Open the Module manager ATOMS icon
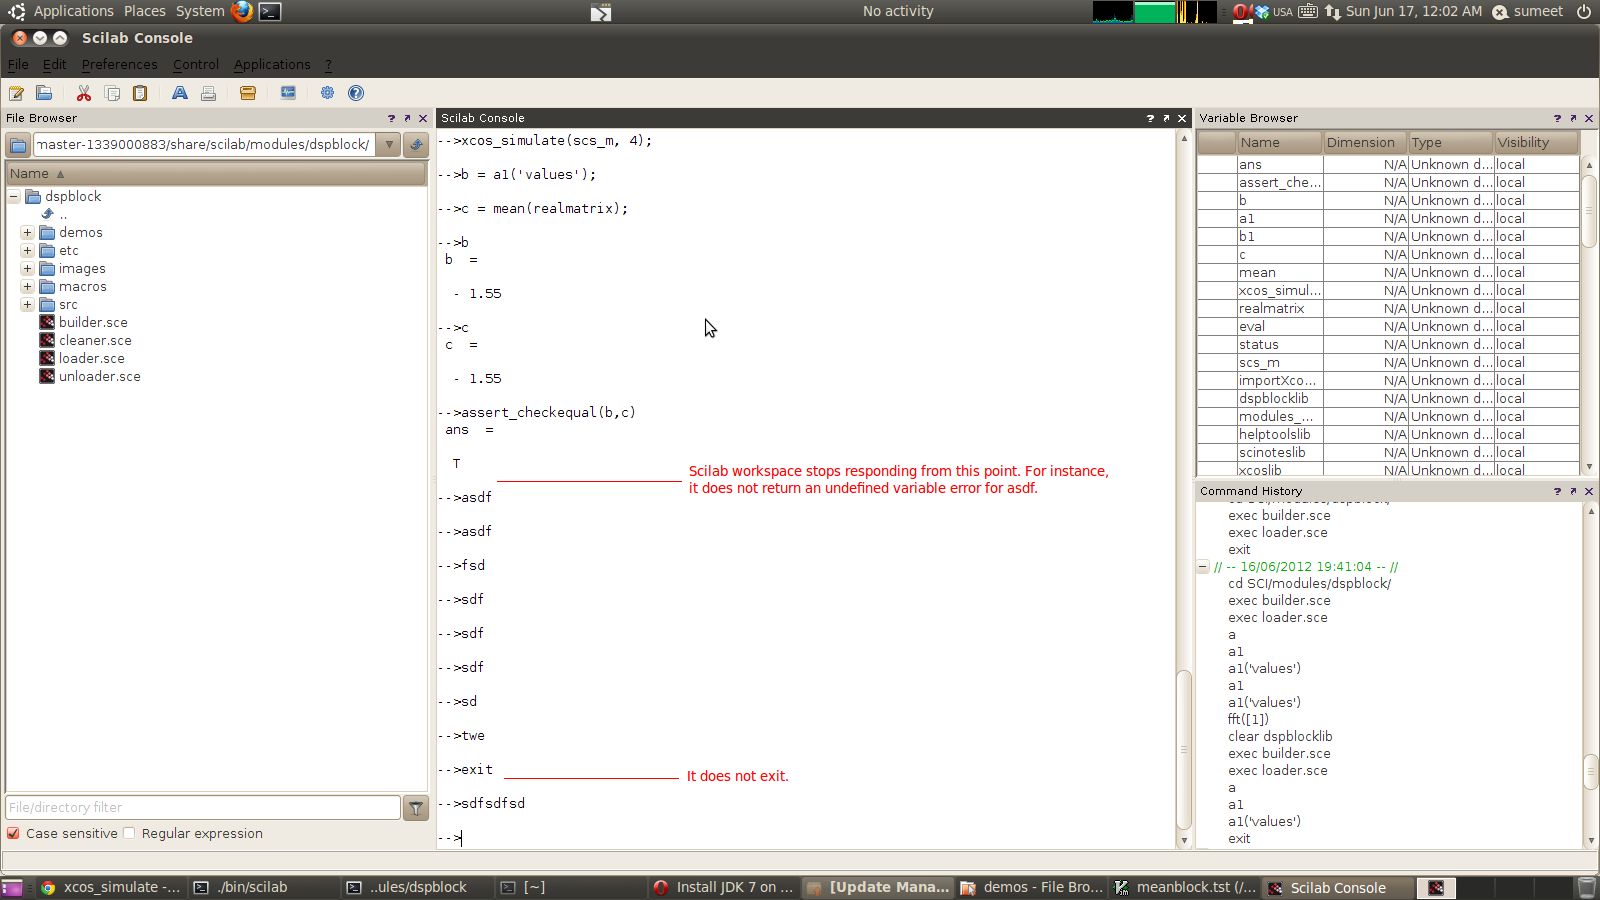 pyautogui.click(x=248, y=93)
